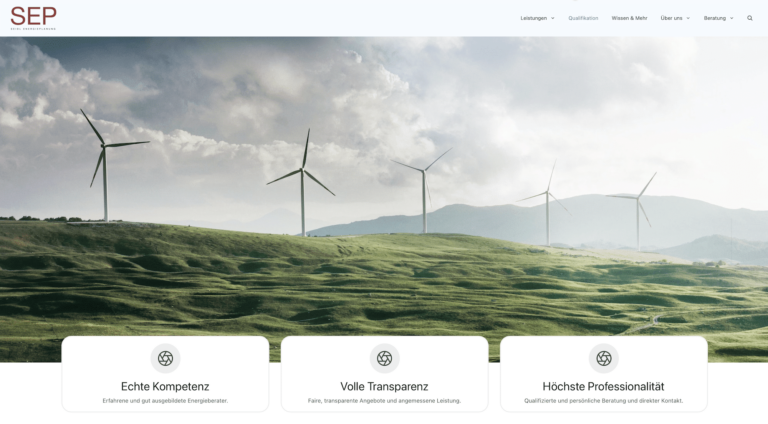Click the aperture icon above Volle Transparenz

click(x=384, y=358)
